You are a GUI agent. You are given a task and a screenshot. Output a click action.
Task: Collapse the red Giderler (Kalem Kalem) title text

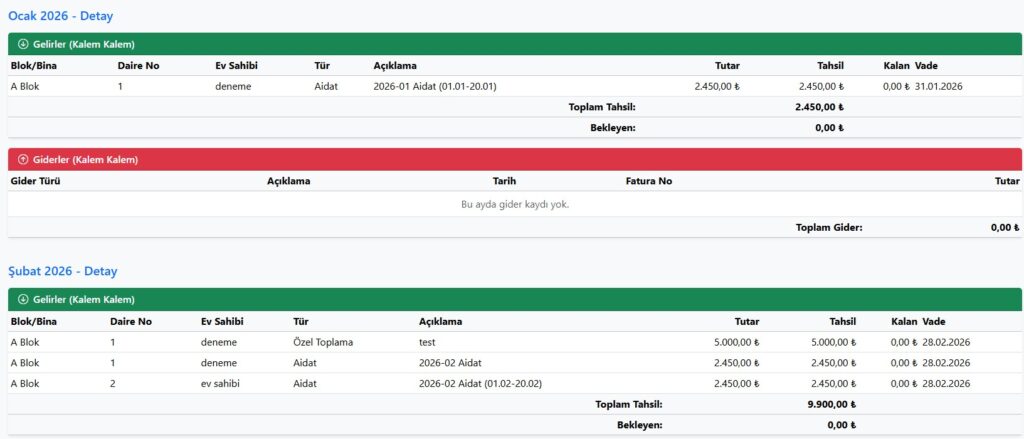point(85,159)
